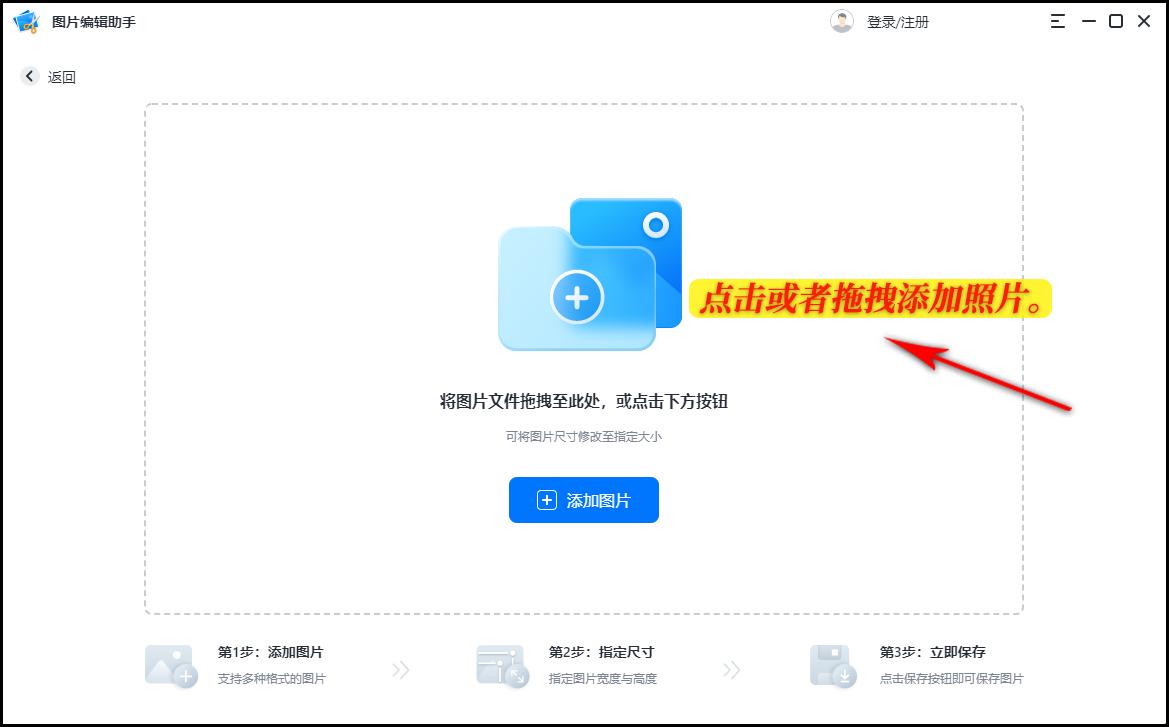Select the 第1步 添加图片 step icon
The height and width of the screenshot is (727, 1169).
(172, 662)
